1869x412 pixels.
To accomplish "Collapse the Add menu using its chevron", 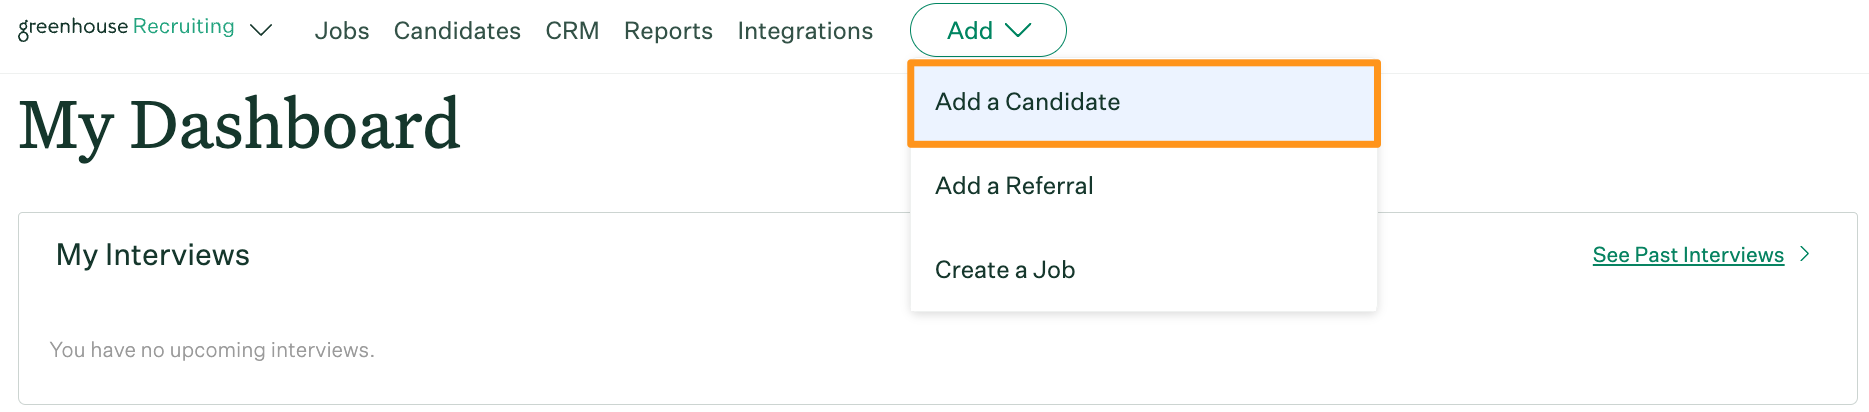I will pos(1018,31).
